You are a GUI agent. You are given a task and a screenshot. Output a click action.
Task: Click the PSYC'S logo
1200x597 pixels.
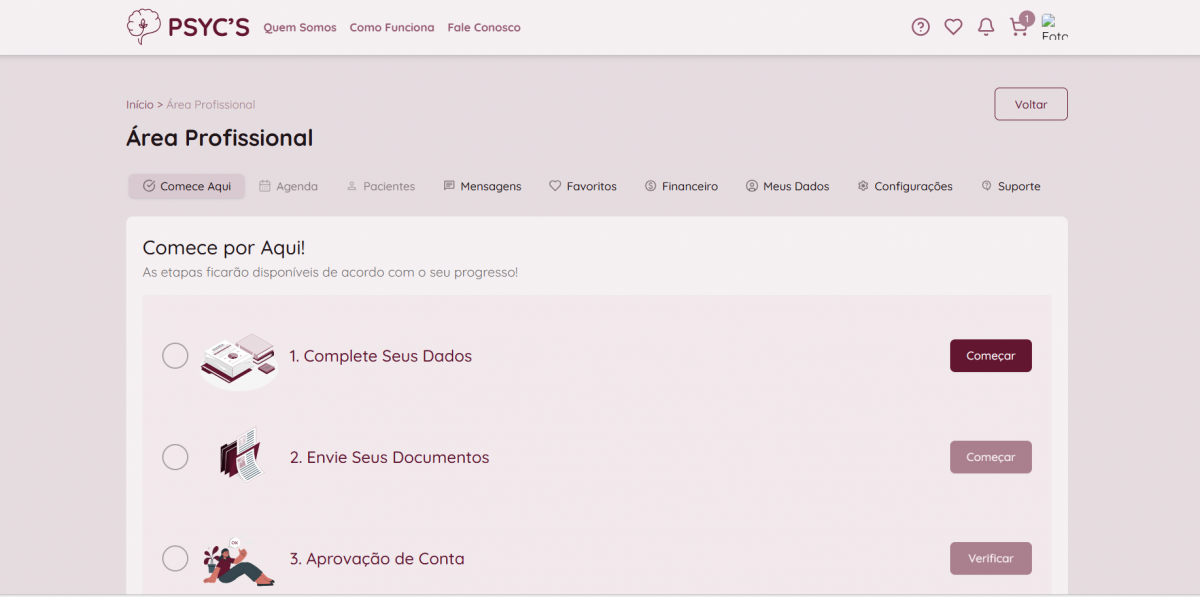click(x=187, y=27)
